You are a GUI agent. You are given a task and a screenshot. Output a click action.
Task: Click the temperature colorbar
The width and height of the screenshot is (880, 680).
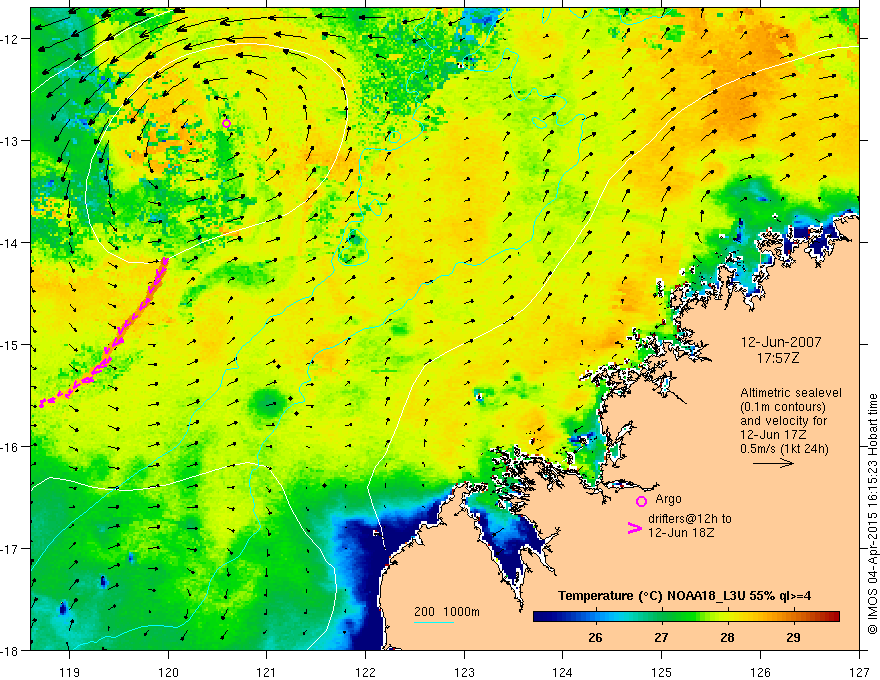pos(686,616)
